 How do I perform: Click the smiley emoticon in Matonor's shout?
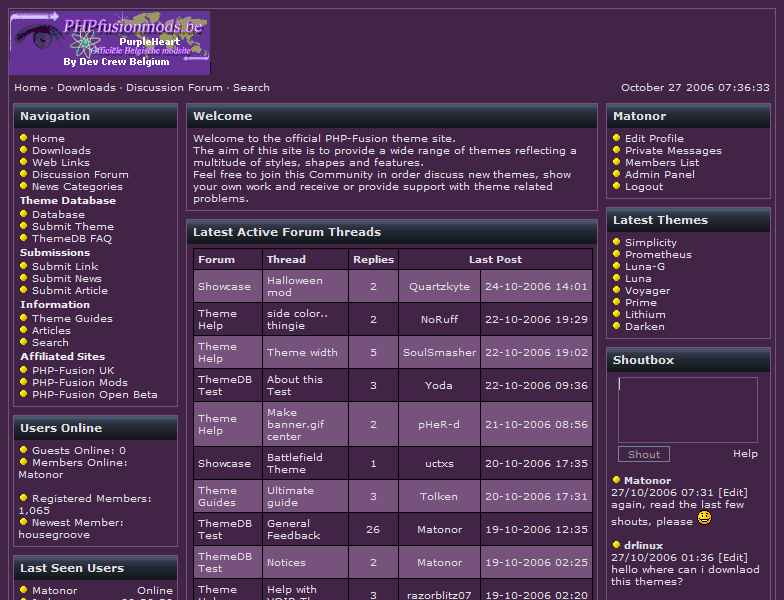tap(704, 518)
